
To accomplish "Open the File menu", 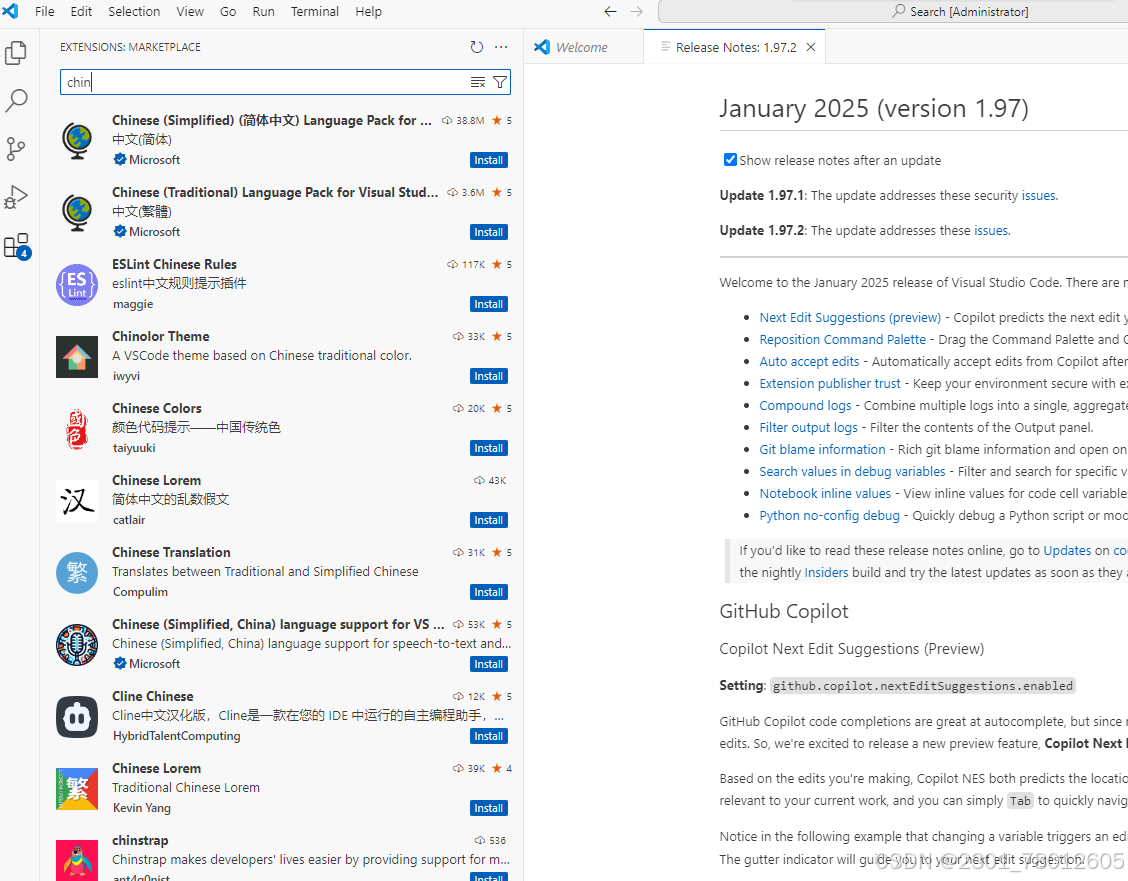I will pyautogui.click(x=45, y=12).
